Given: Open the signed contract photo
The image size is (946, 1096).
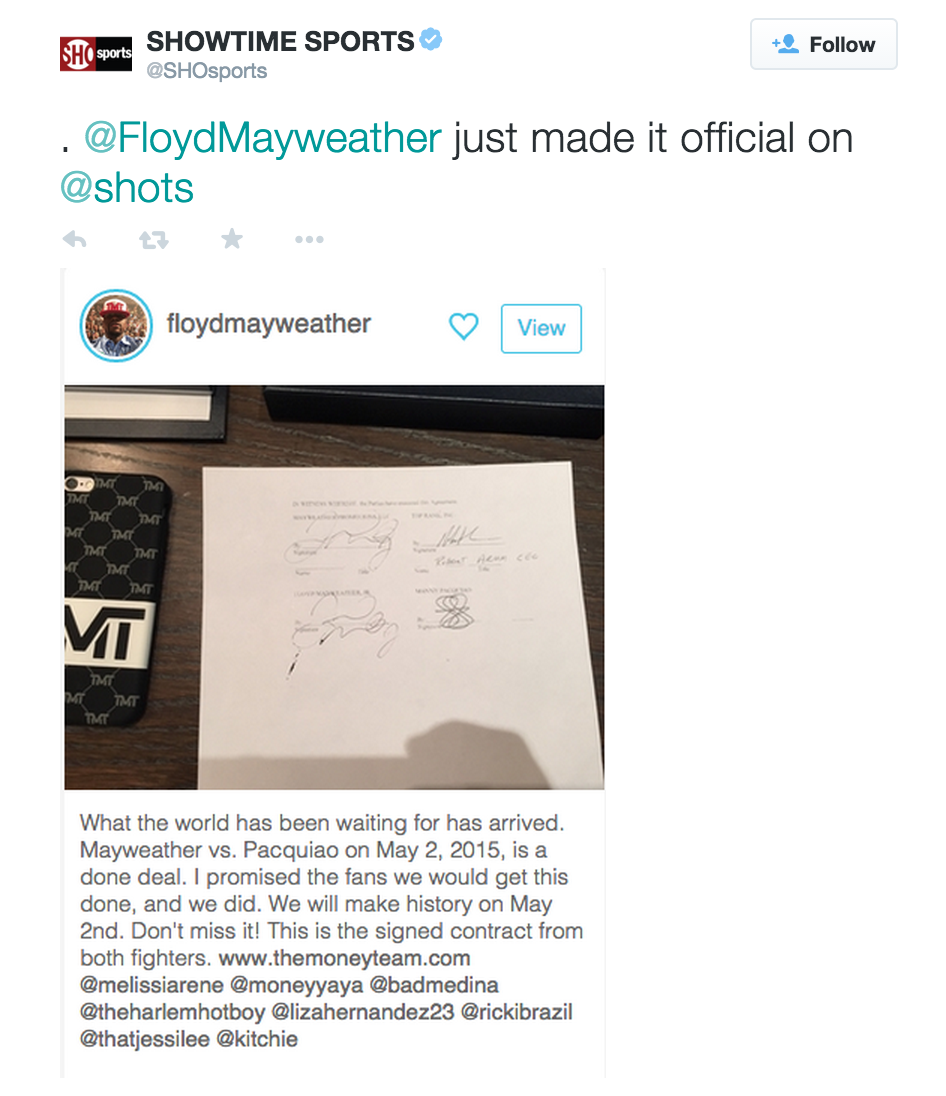Looking at the screenshot, I should [x=334, y=587].
